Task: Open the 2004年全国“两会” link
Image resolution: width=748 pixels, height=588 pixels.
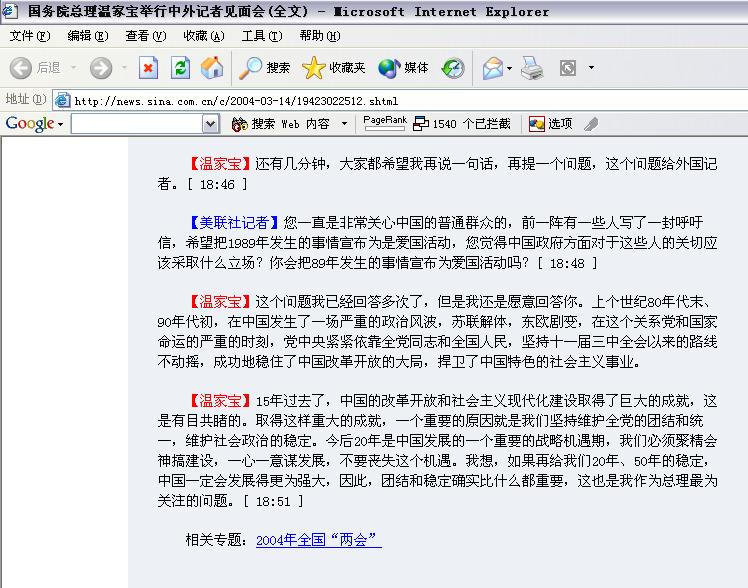Action: [319, 540]
